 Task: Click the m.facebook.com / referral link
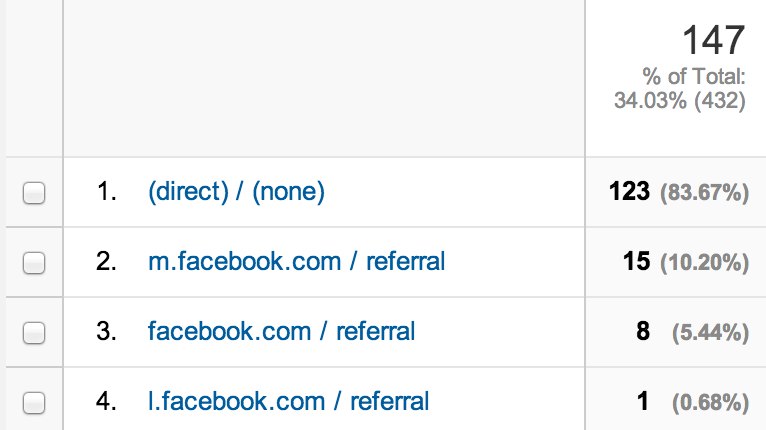pyautogui.click(x=296, y=262)
